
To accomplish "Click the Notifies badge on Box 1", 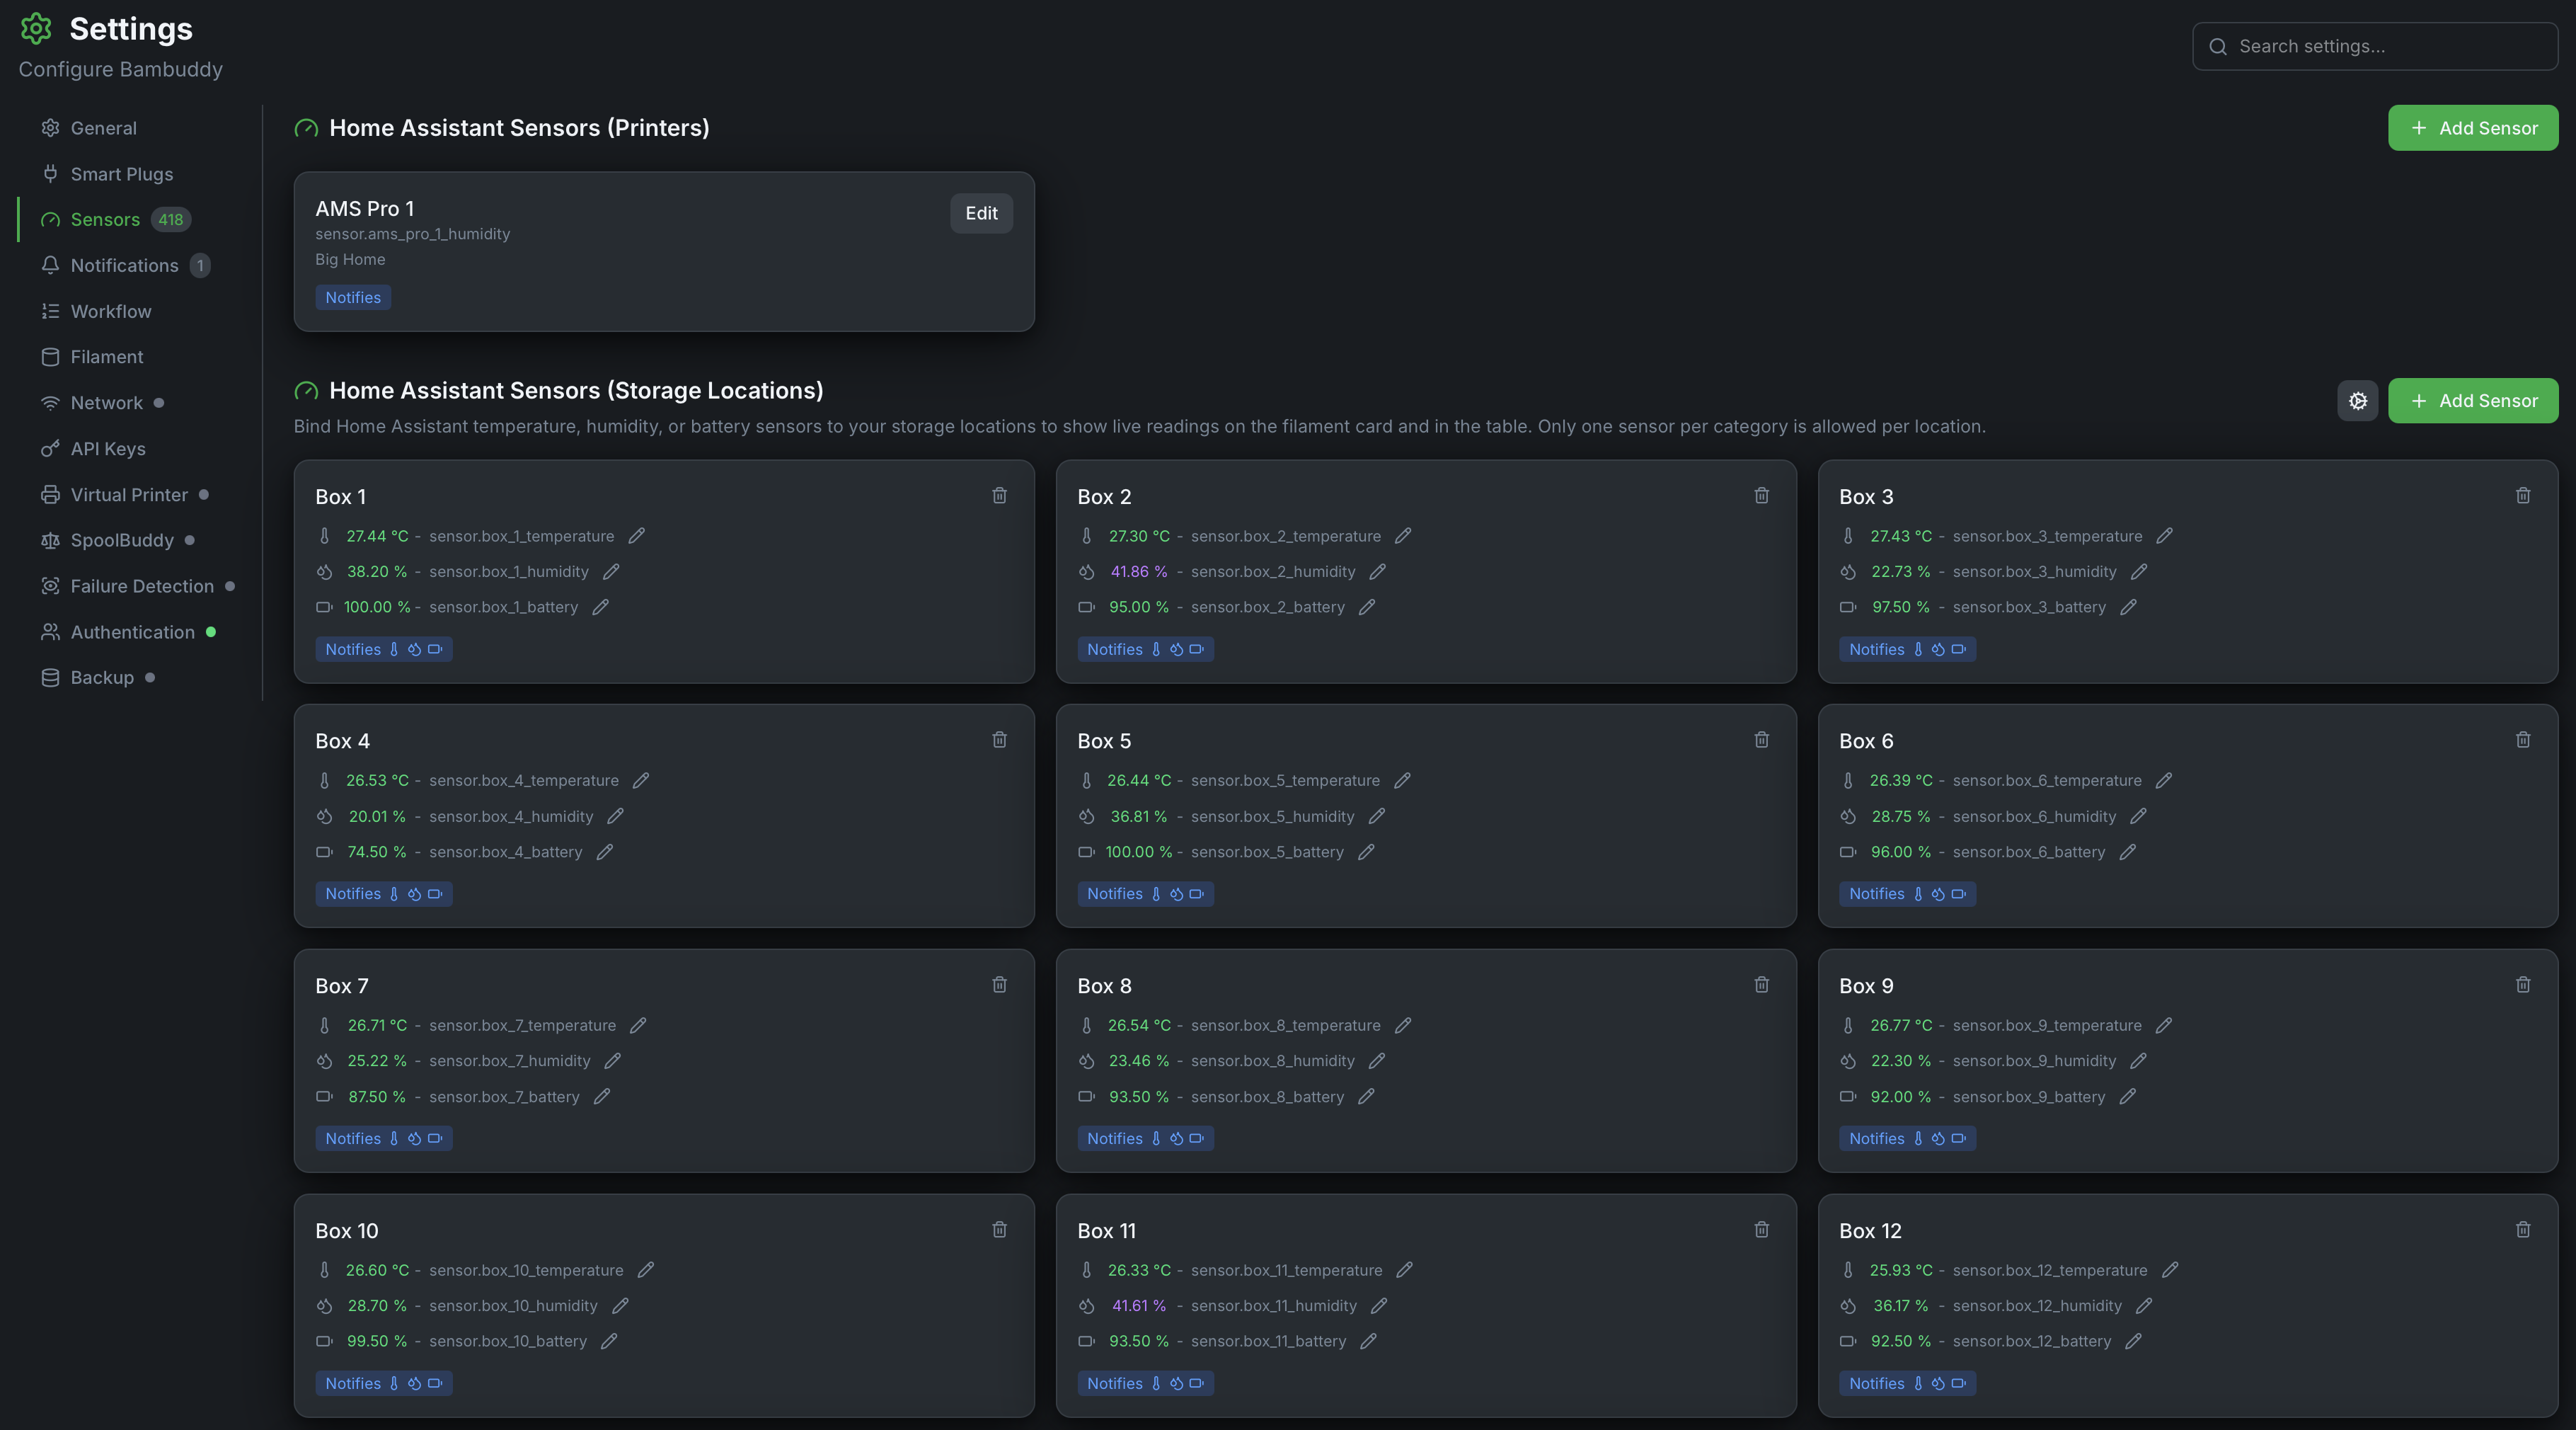I will (384, 649).
